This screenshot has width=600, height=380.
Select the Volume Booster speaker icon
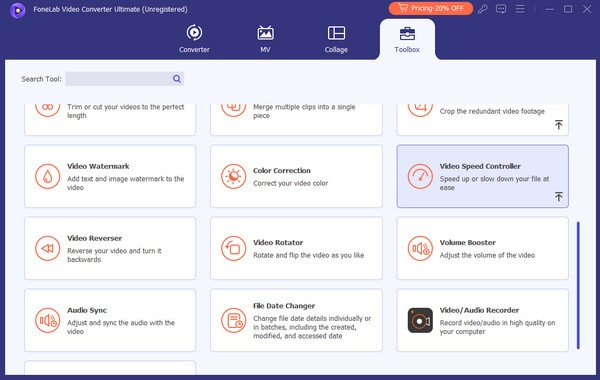coord(420,248)
